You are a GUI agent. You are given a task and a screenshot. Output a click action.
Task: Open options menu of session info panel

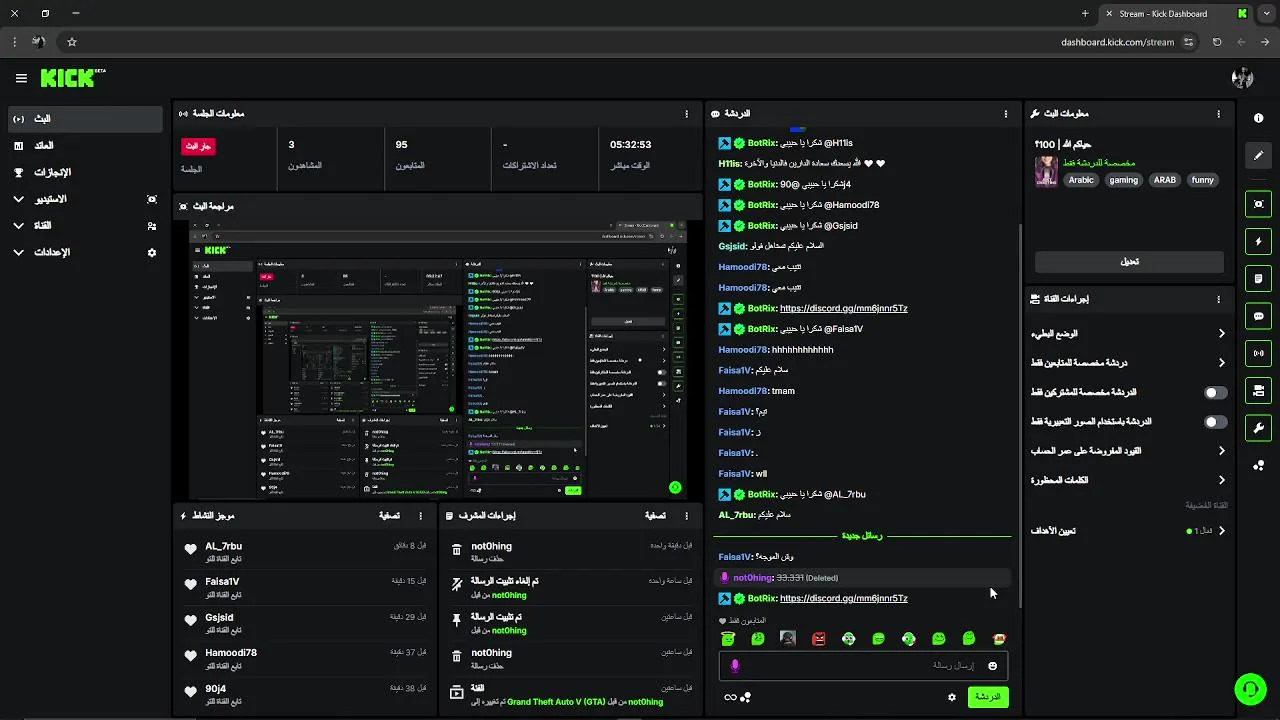686,114
